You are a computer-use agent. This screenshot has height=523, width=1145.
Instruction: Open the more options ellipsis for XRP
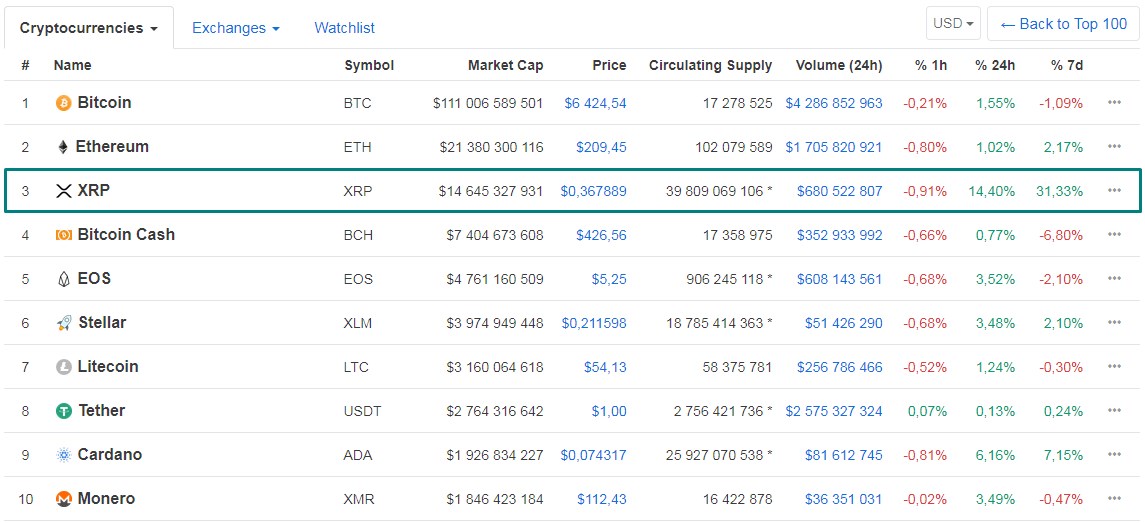coord(1114,191)
